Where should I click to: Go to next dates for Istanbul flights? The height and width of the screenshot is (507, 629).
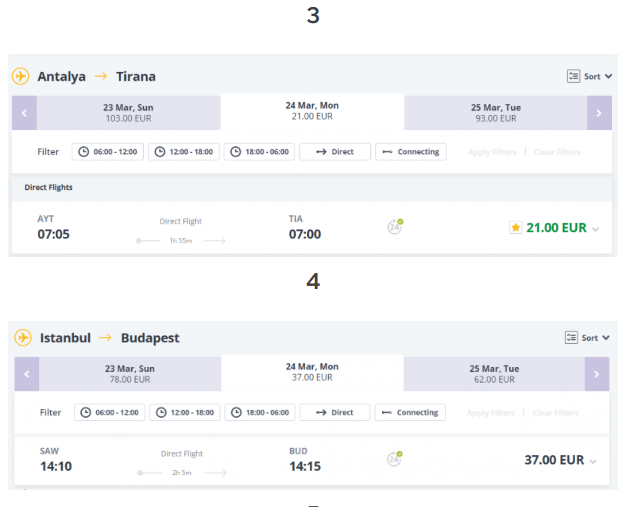coord(597,374)
